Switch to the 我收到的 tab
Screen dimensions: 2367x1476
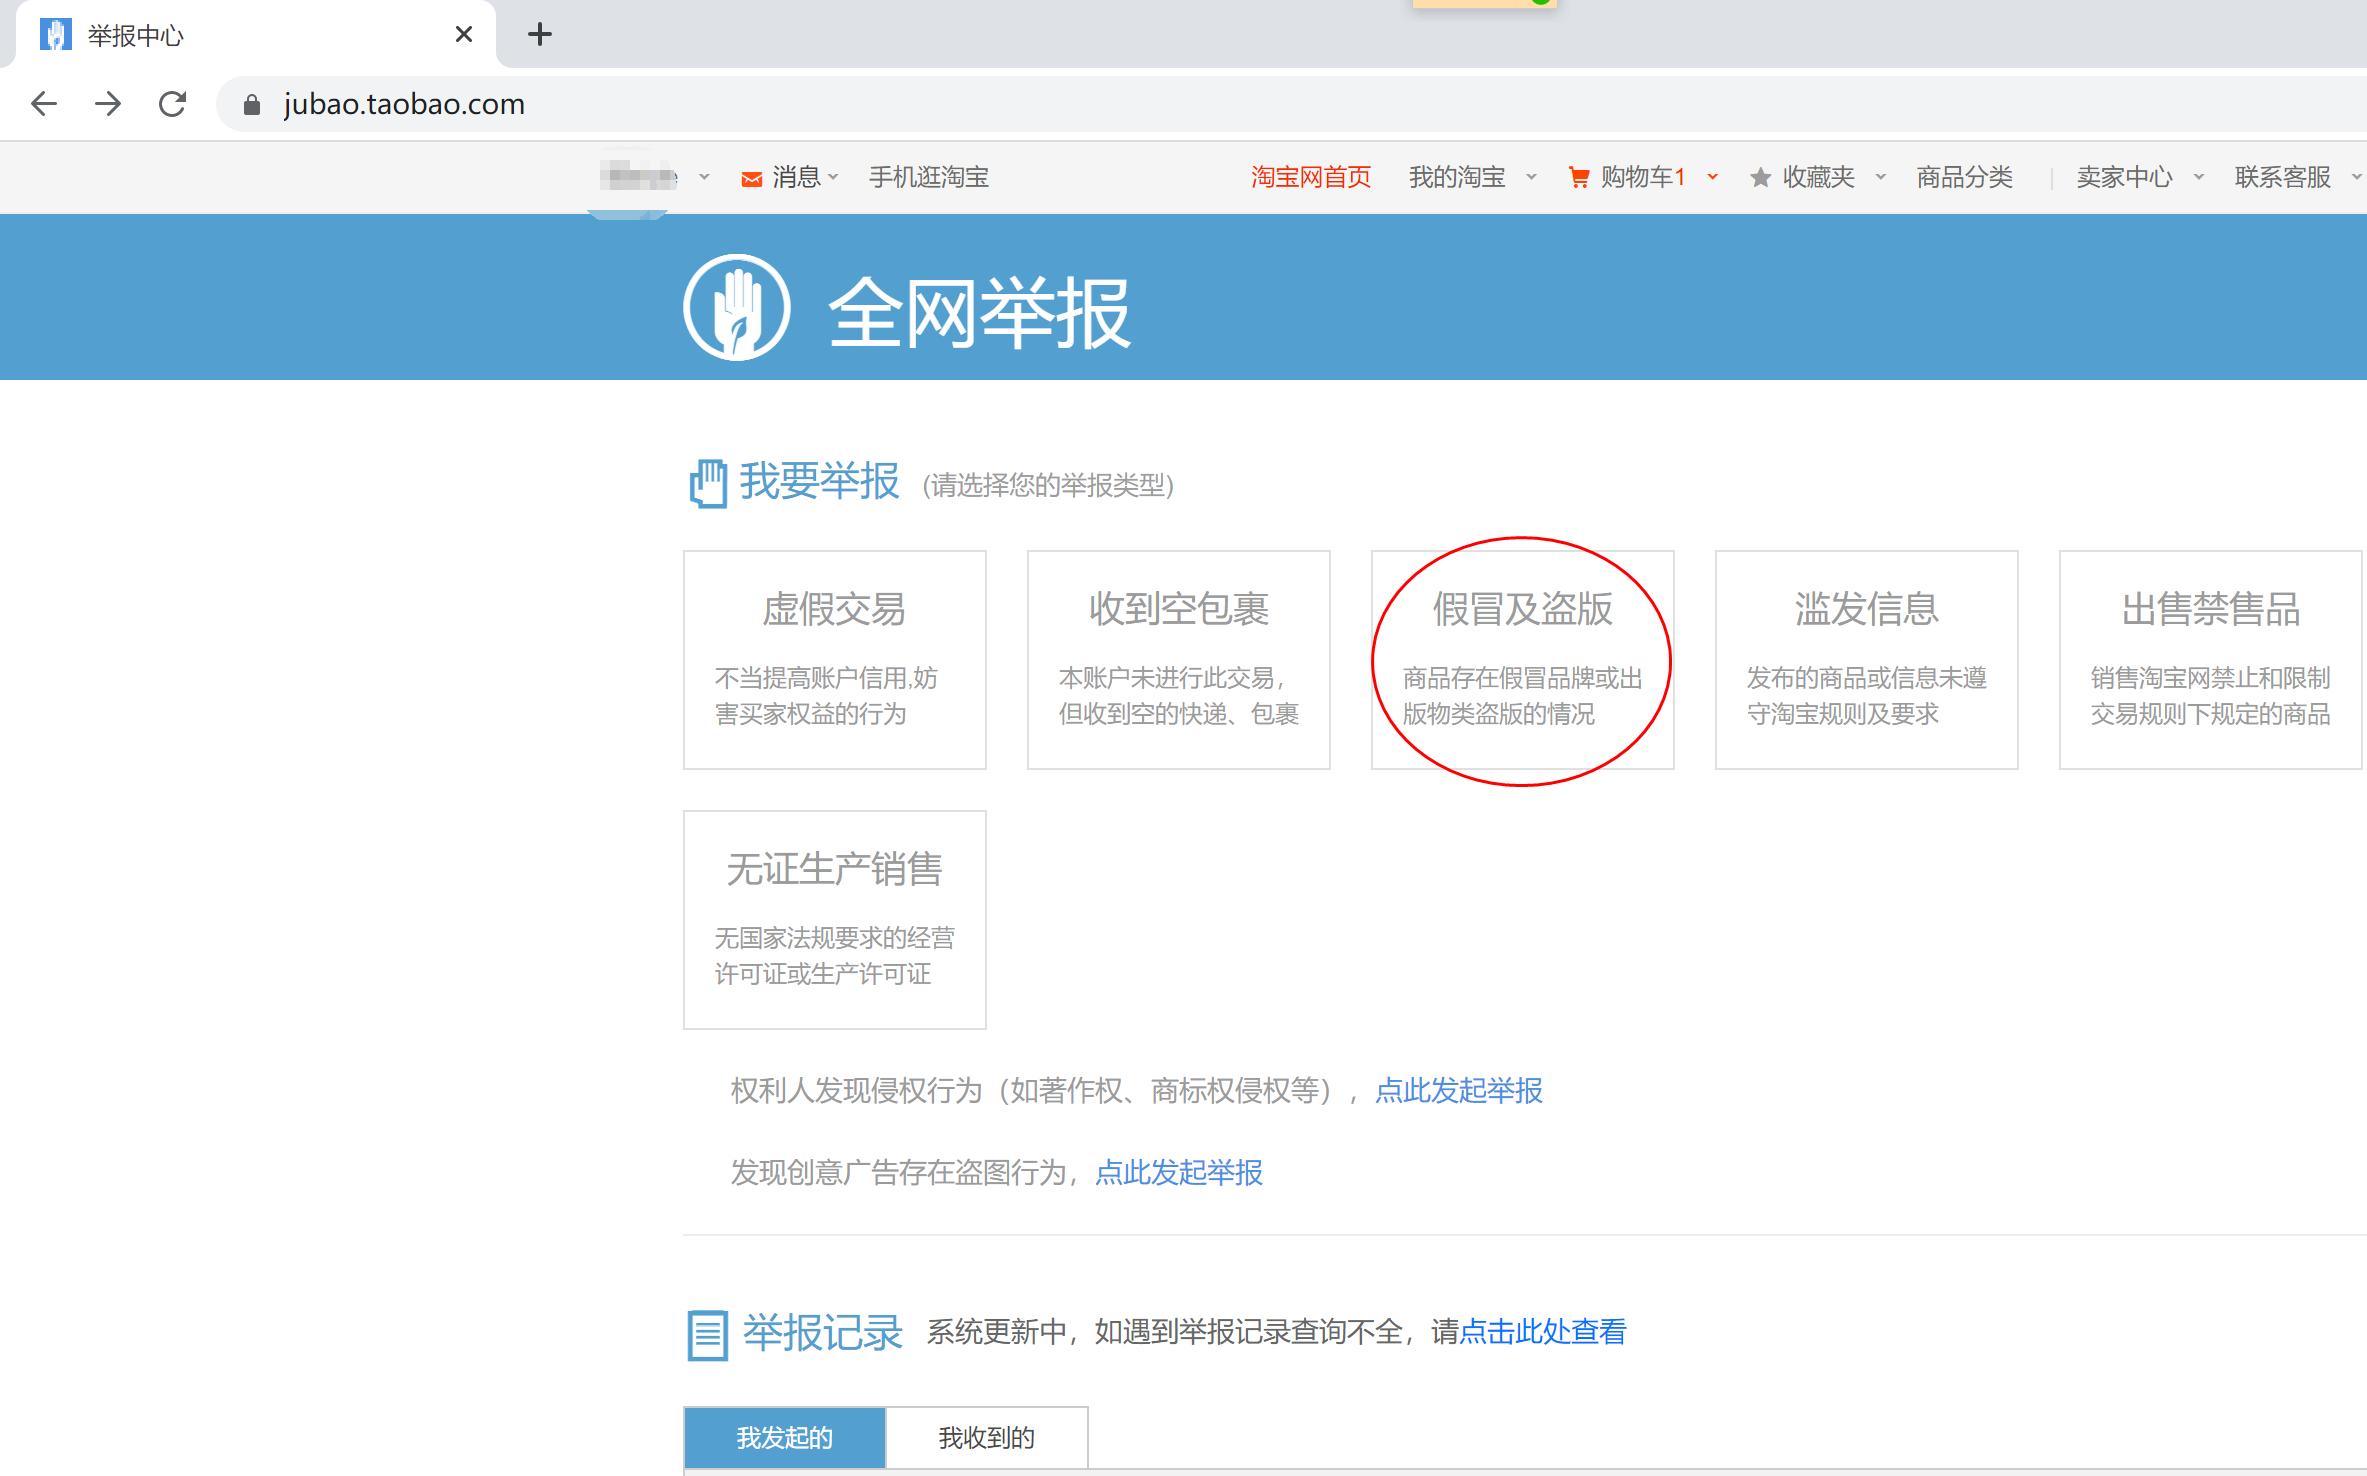[x=986, y=1437]
